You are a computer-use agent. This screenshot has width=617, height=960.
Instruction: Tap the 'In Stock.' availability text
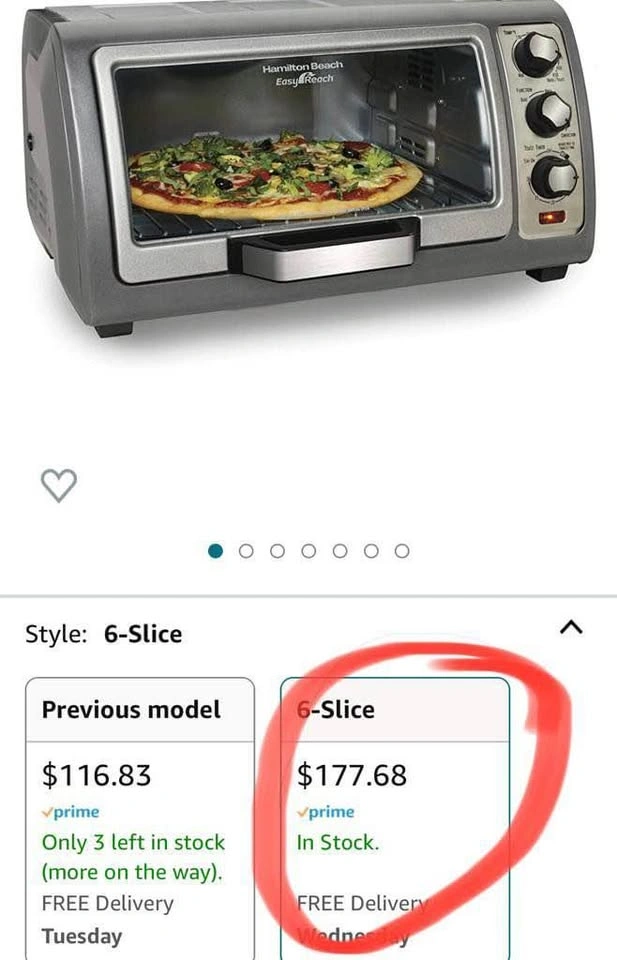(x=338, y=842)
